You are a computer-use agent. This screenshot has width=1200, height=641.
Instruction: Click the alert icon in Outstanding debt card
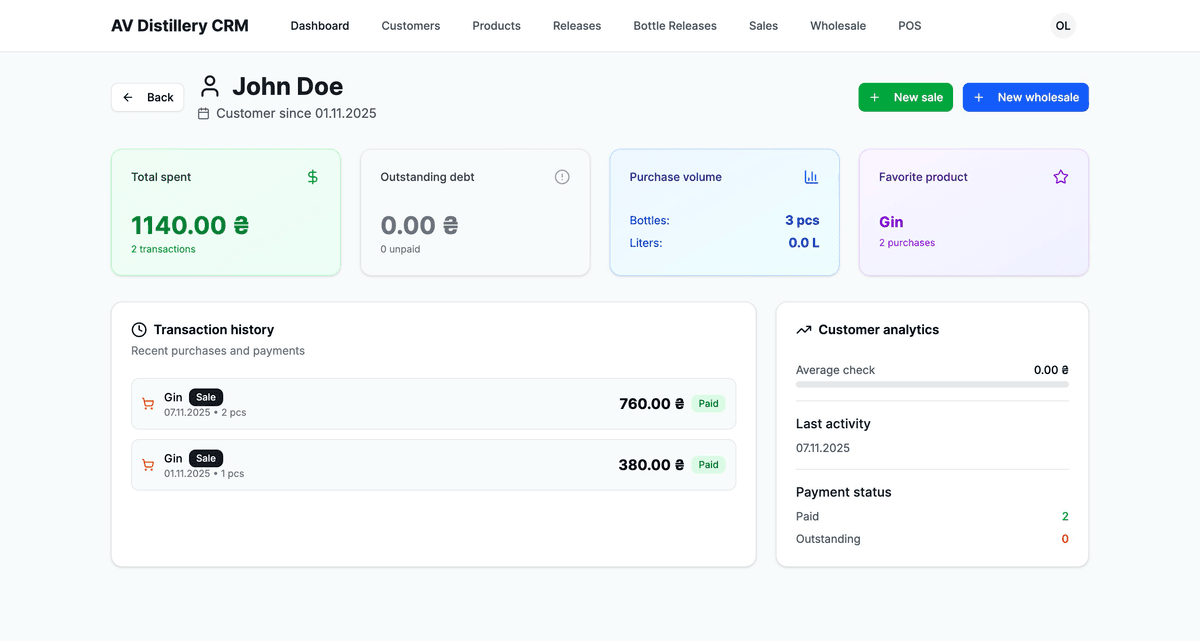coord(562,177)
